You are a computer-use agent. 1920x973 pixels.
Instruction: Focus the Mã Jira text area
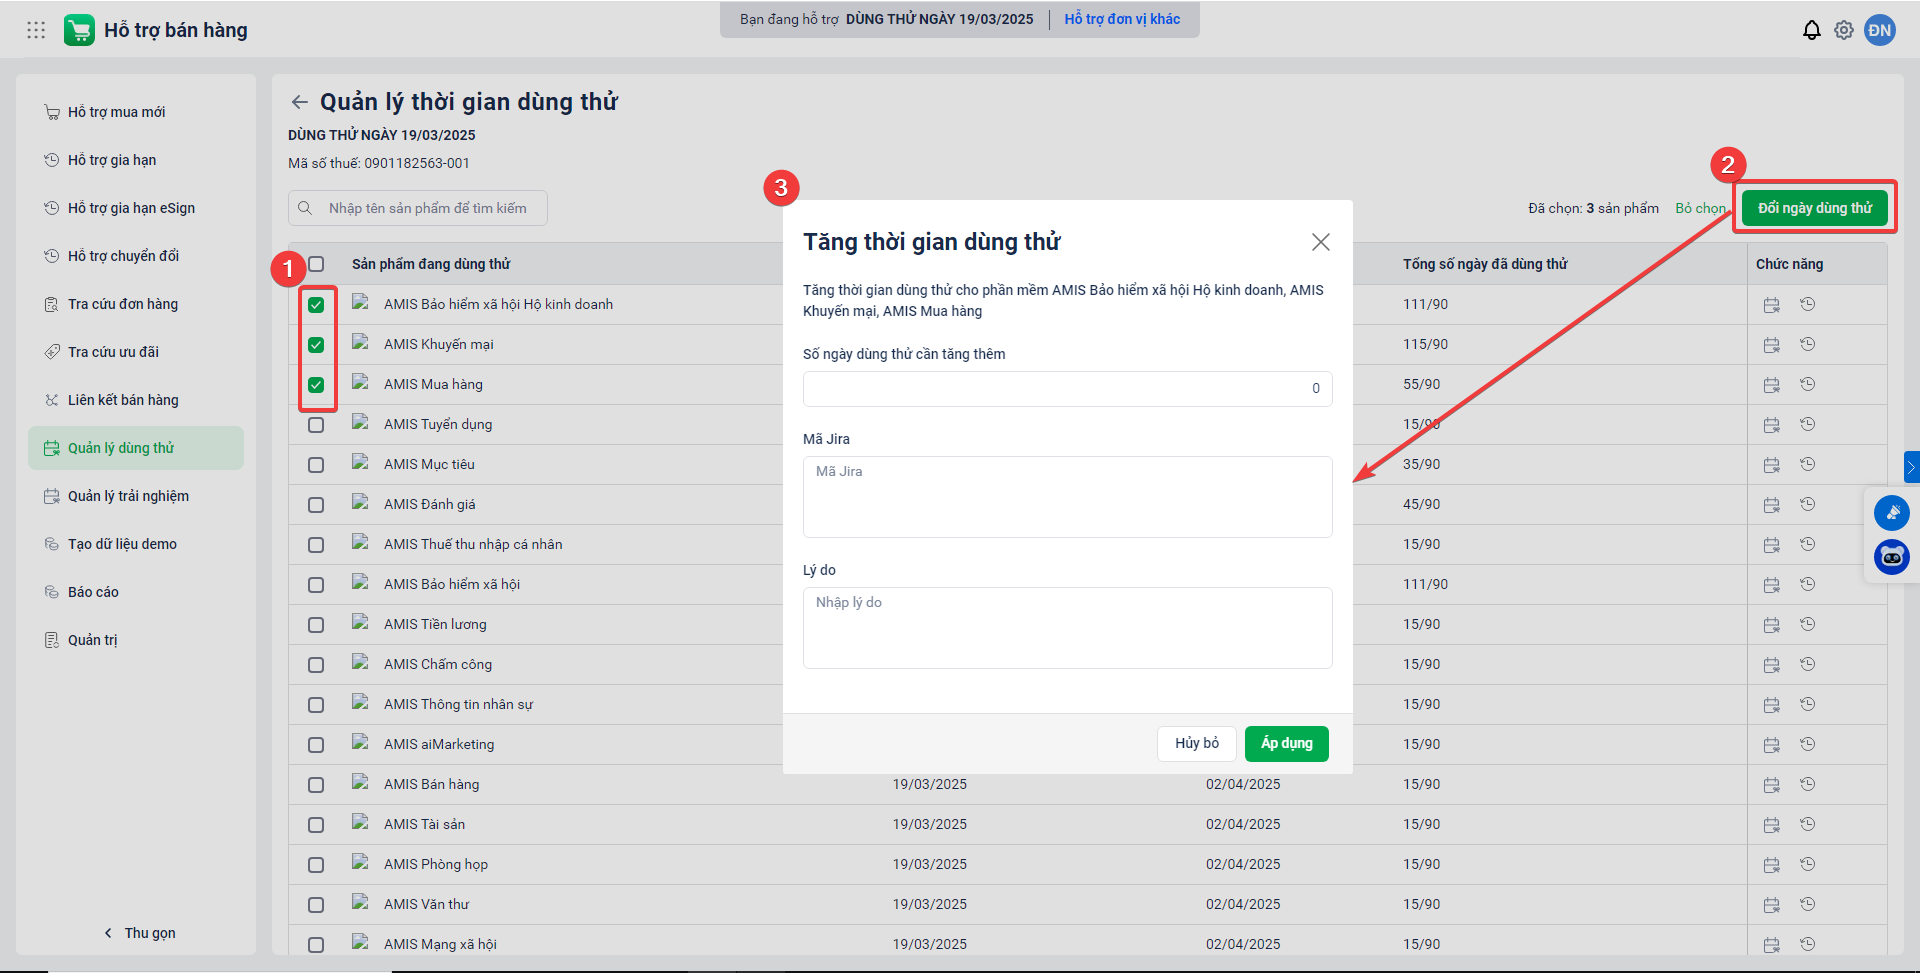point(1067,497)
